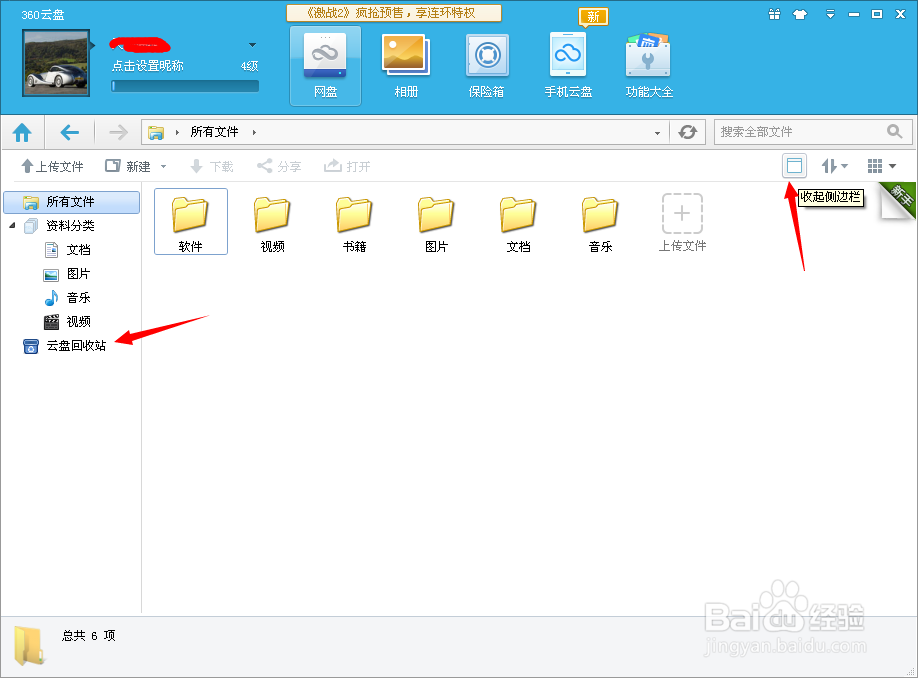The image size is (918, 678).
Task: Expand the arrow before 所有文件 breadcrumb
Action: point(177,133)
